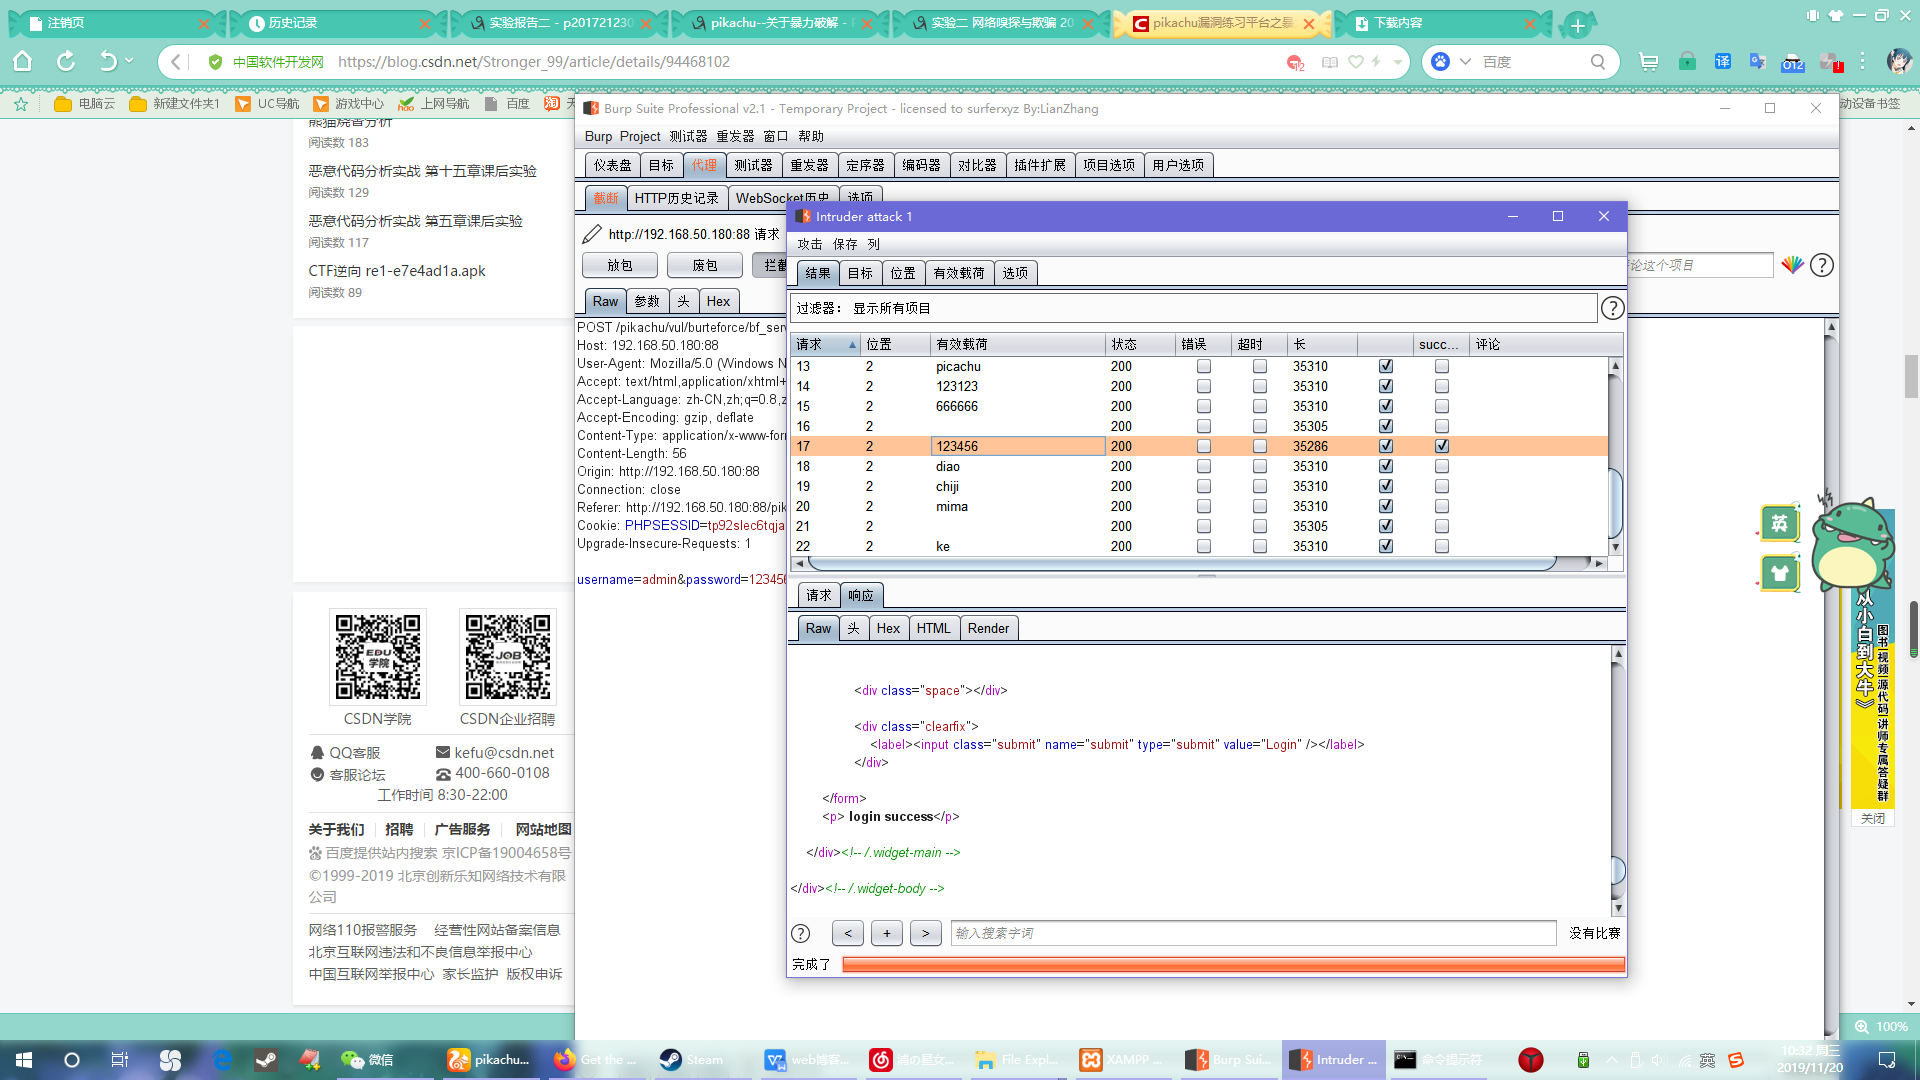1920x1080 pixels.
Task: Sort by the 请求 column arrow
Action: [x=852, y=345]
